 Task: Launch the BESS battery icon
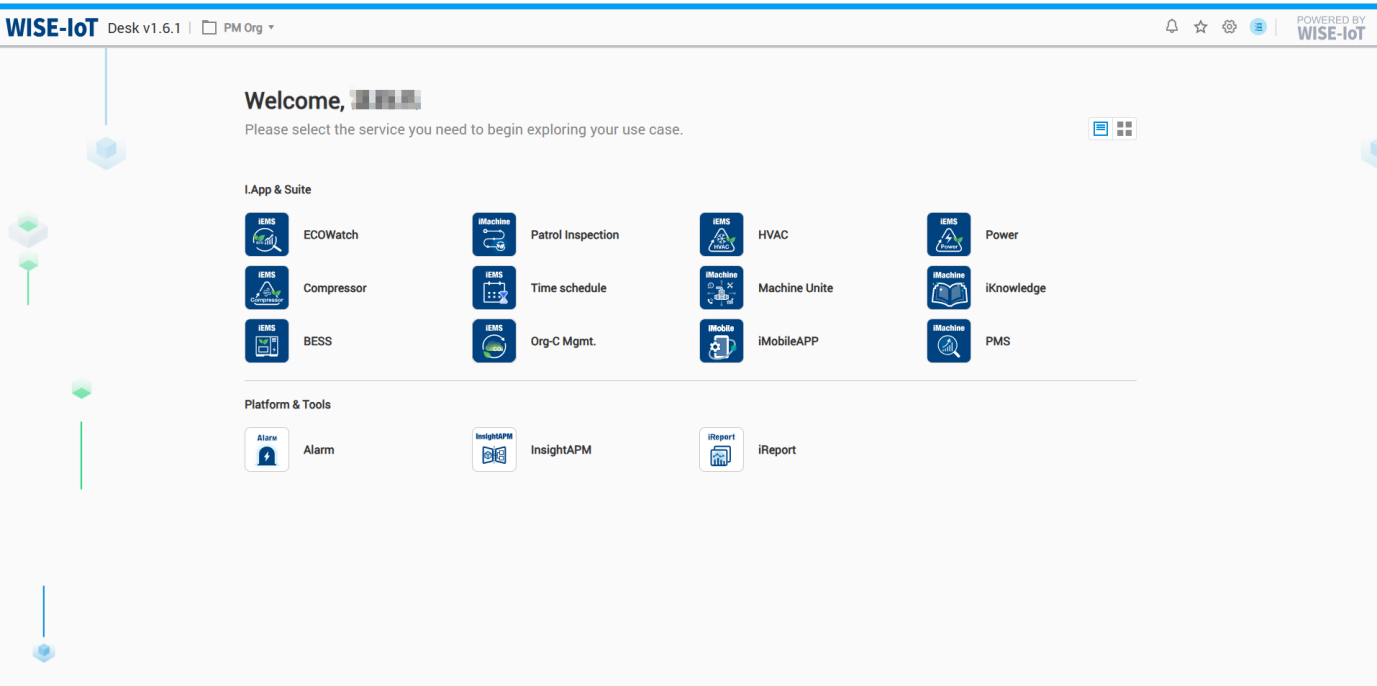pos(266,341)
